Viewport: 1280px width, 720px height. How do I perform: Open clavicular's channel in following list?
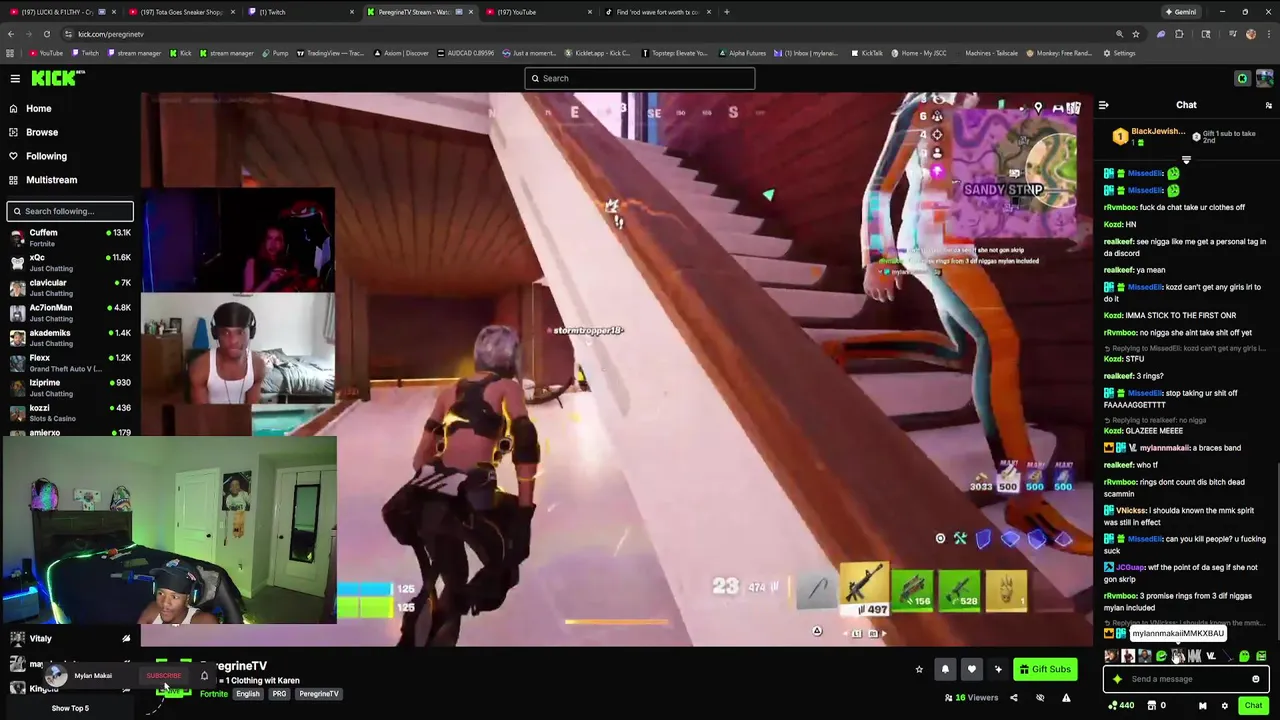[x=69, y=287]
